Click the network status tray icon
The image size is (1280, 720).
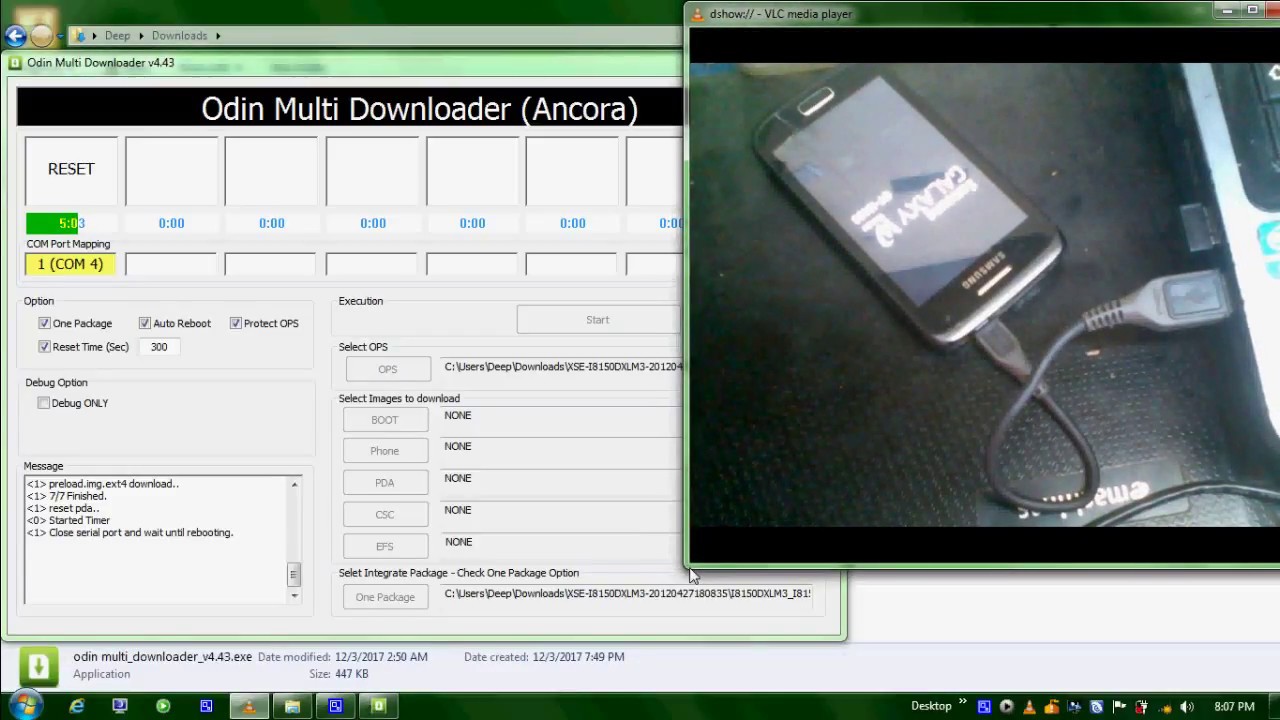click(1164, 707)
